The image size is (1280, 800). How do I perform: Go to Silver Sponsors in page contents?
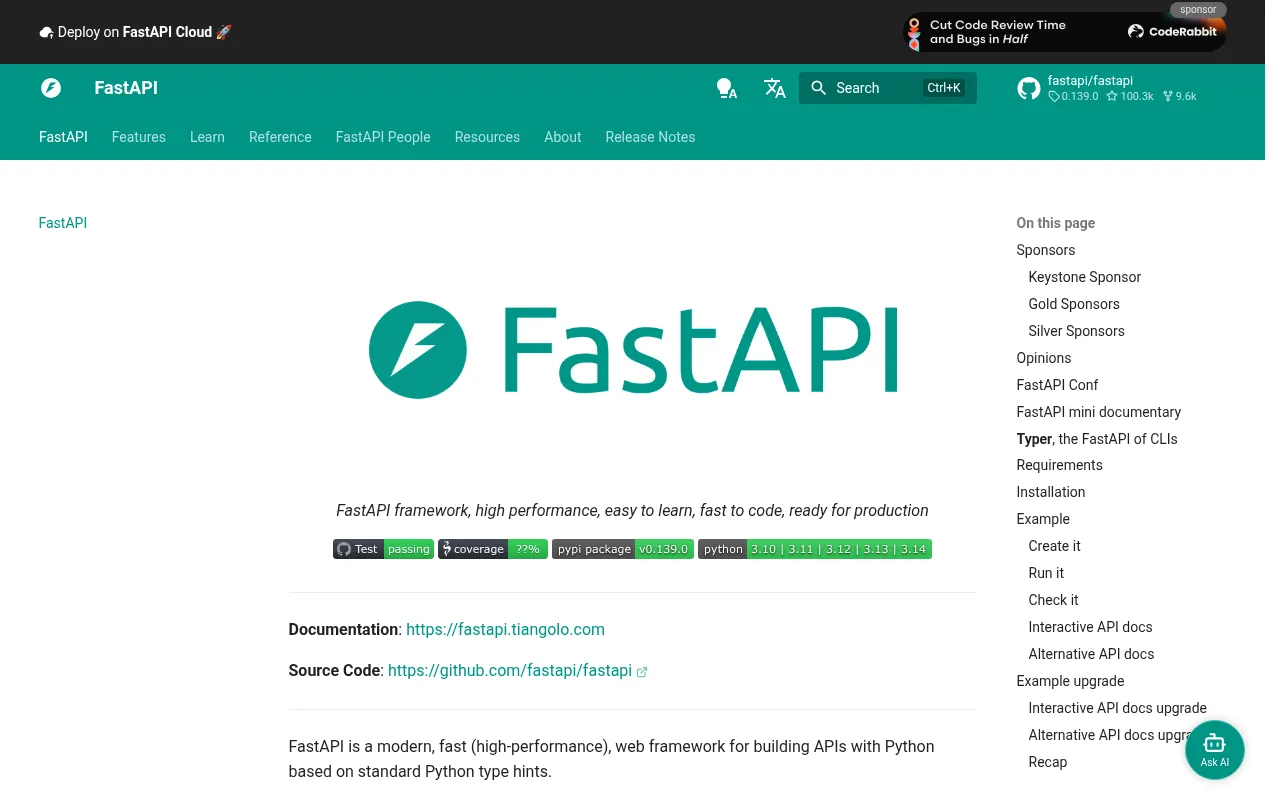pos(1077,331)
